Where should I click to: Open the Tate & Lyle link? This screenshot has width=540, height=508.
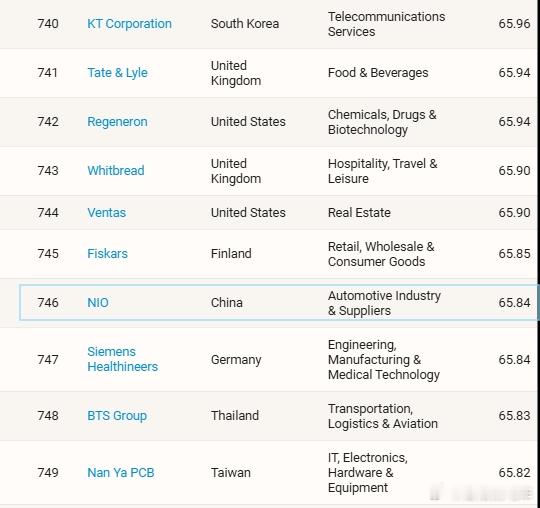117,73
